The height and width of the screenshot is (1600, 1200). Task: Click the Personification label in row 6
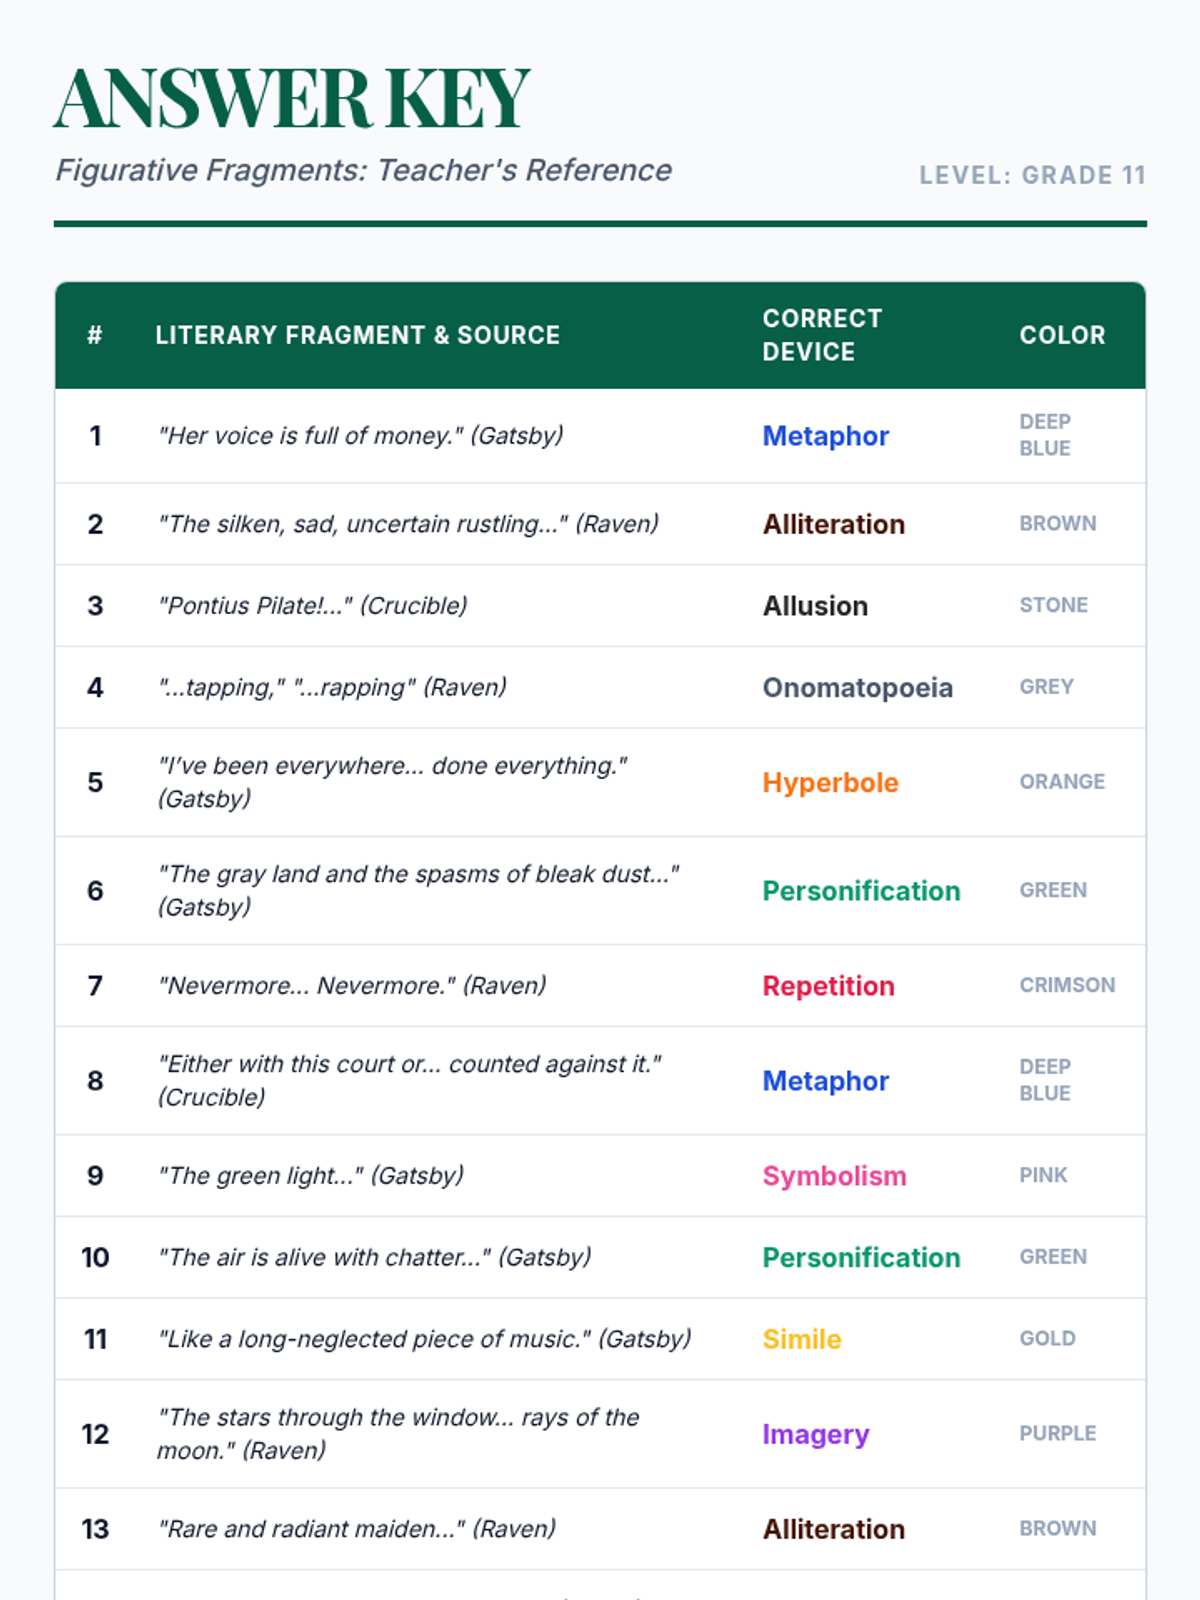pyautogui.click(x=861, y=891)
